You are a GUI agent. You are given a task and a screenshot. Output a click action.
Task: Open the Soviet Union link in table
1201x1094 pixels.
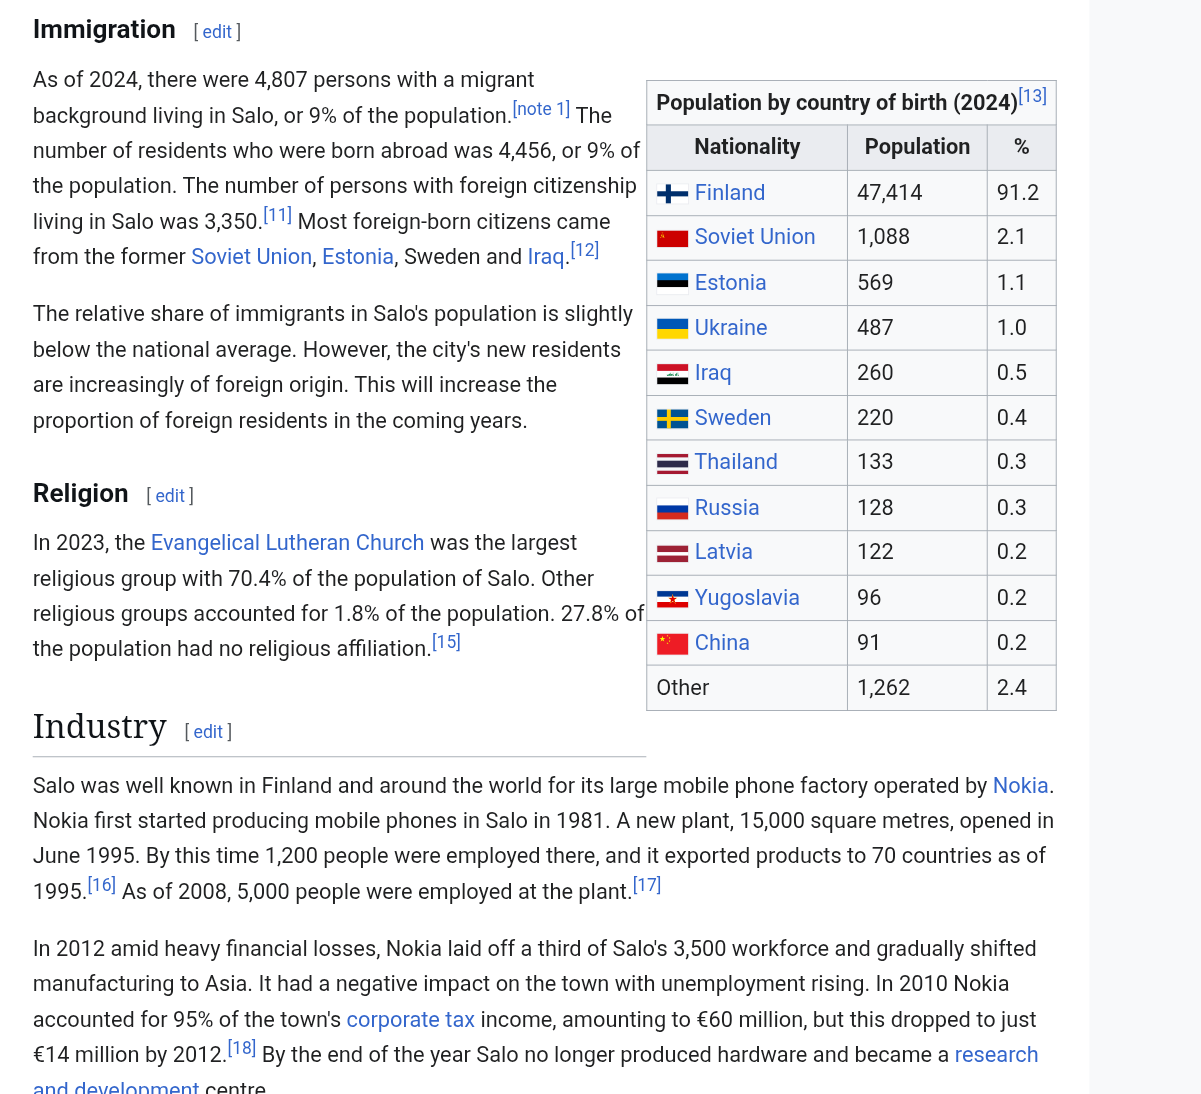pos(755,237)
